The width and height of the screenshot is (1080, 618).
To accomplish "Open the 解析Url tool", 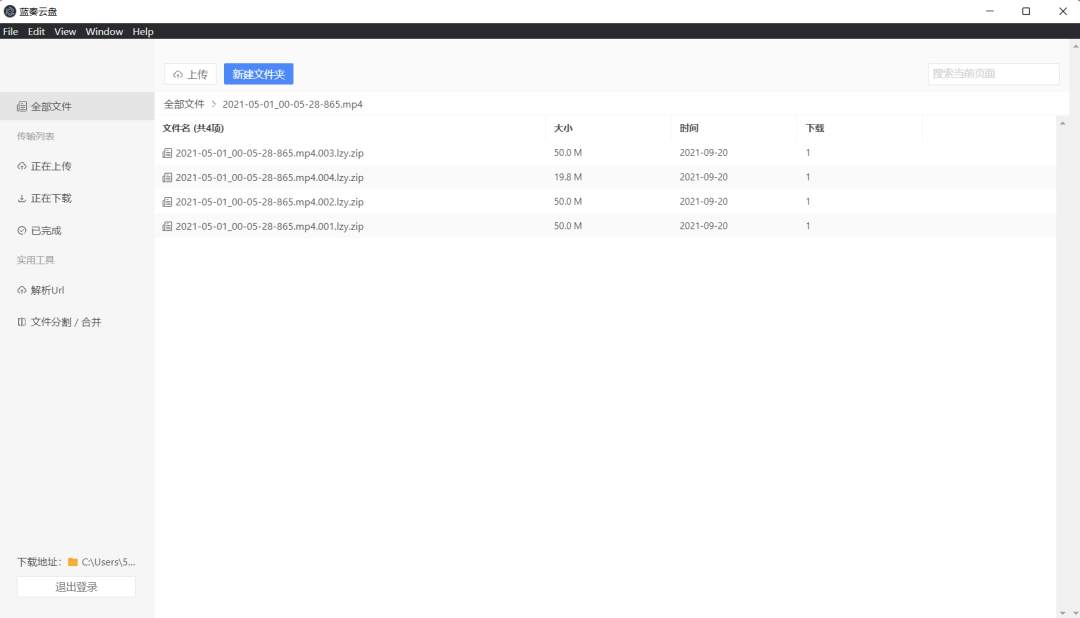I will pyautogui.click(x=47, y=290).
